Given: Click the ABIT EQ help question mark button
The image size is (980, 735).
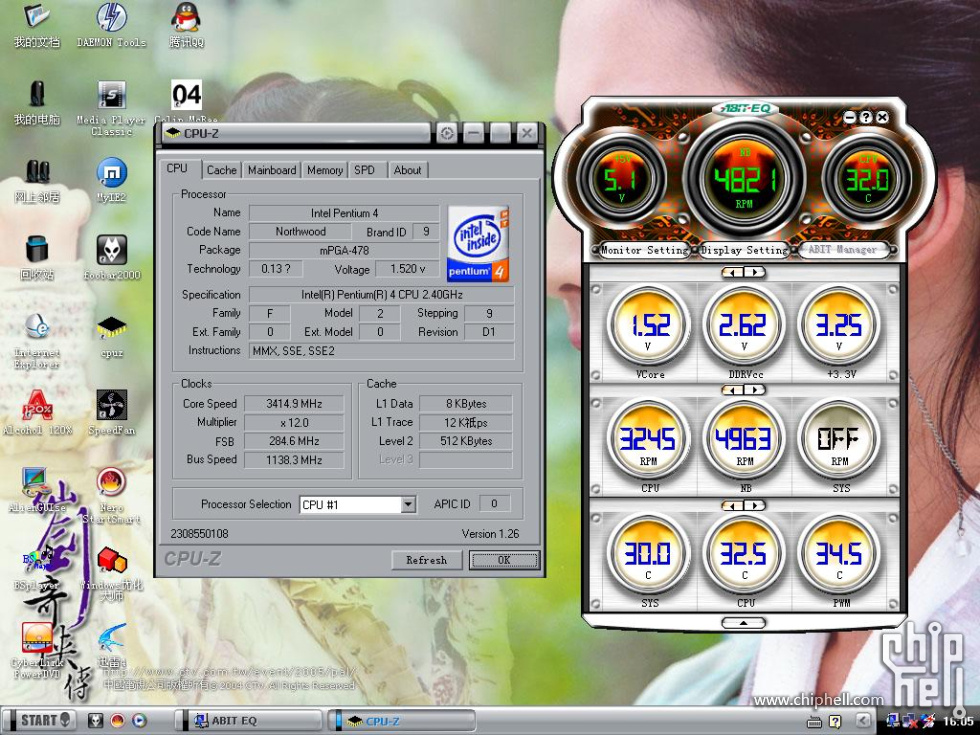Looking at the screenshot, I should 866,117.
